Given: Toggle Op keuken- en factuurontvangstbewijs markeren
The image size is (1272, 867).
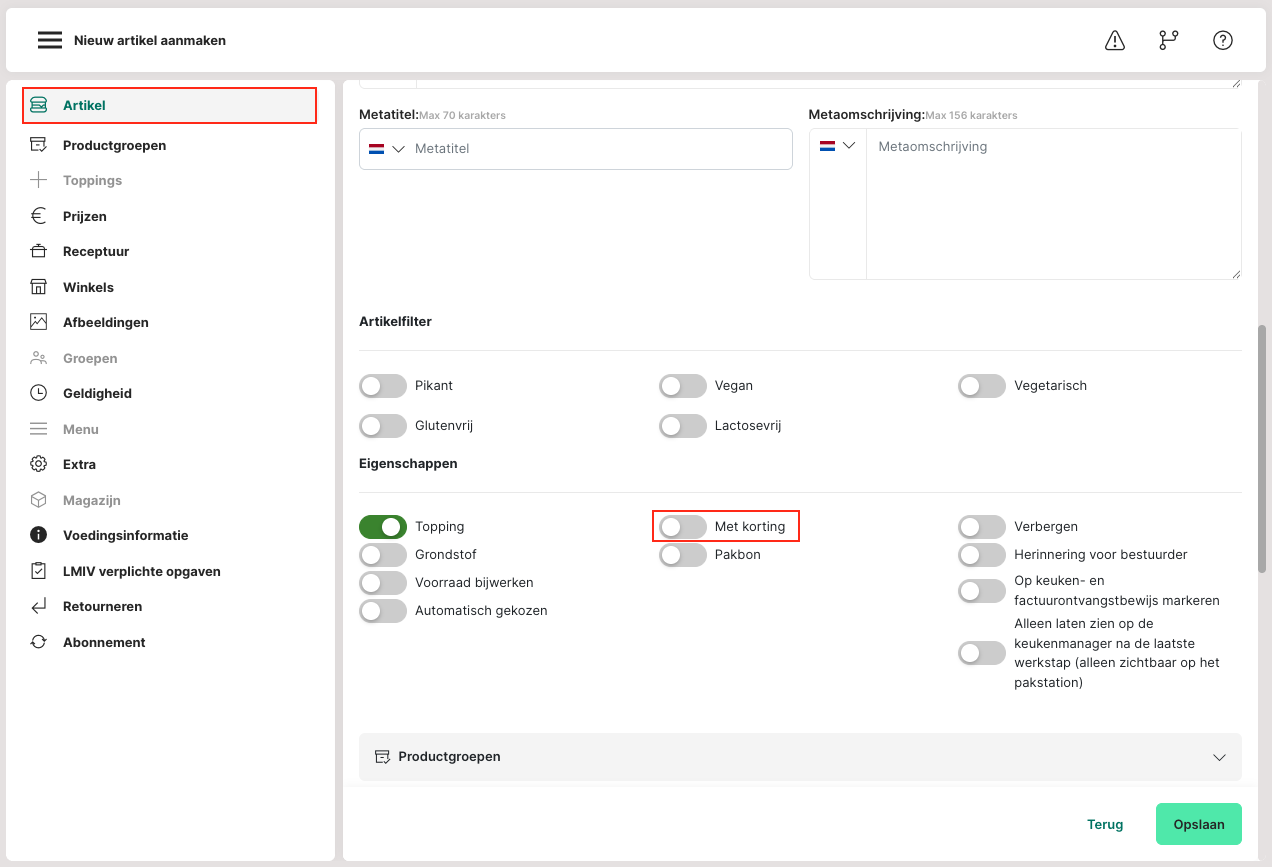Looking at the screenshot, I should point(982,591).
